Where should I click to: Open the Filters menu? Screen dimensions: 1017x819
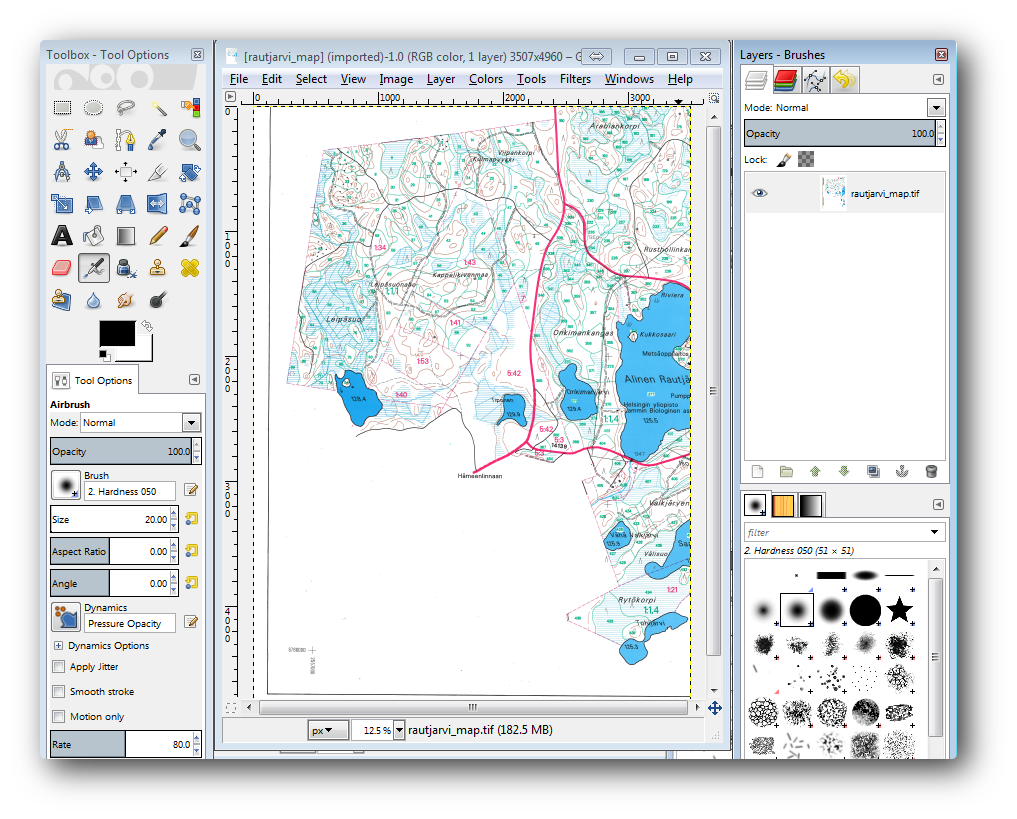click(575, 79)
